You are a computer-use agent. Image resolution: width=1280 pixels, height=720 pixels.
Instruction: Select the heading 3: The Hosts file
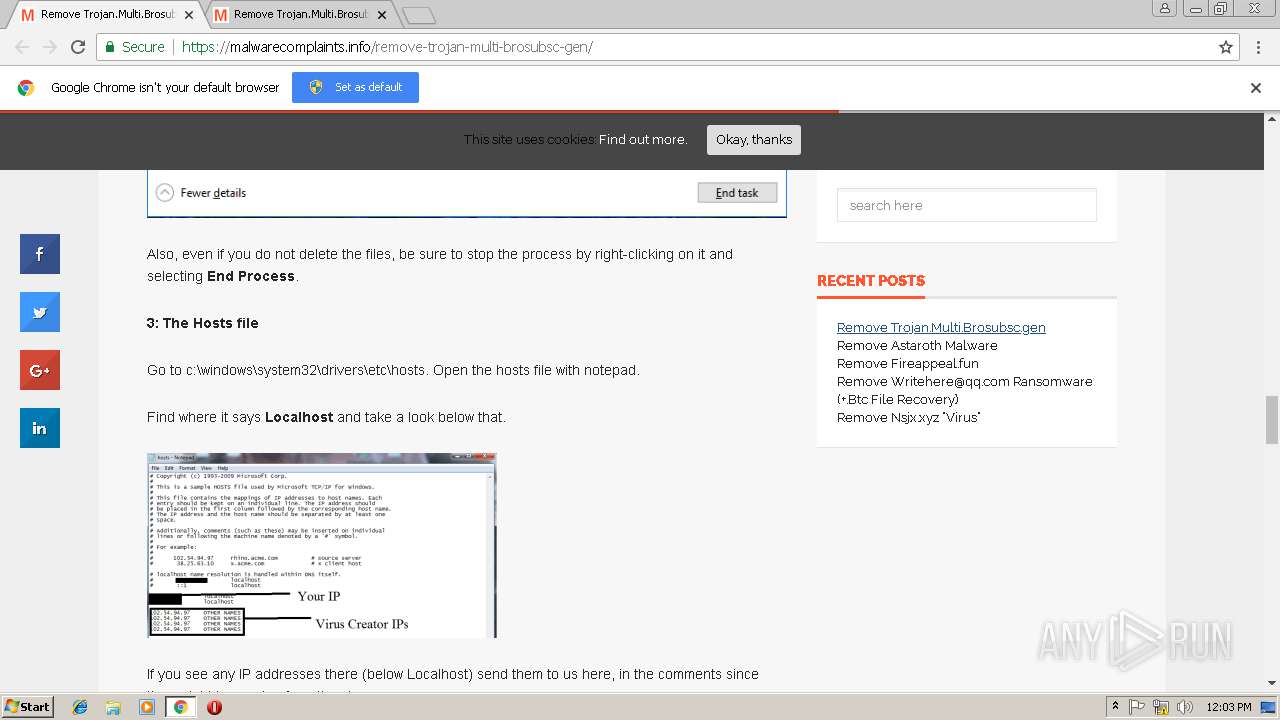coord(203,324)
